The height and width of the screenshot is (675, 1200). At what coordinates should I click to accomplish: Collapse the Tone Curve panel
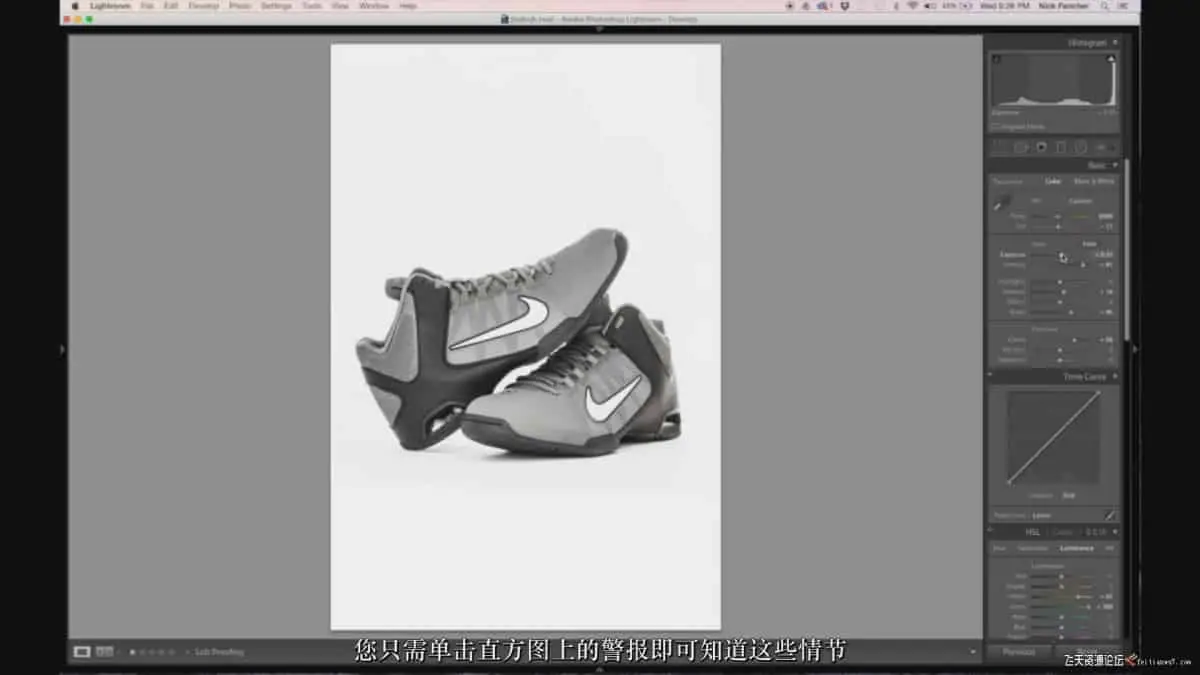tap(1115, 377)
